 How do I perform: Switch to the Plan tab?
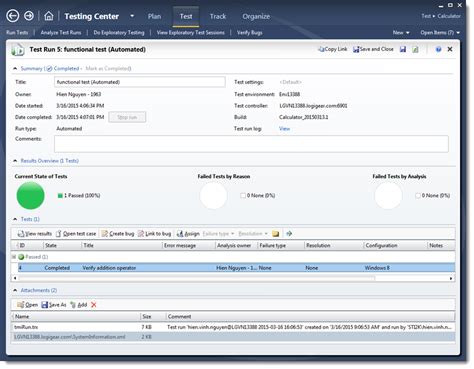[154, 16]
